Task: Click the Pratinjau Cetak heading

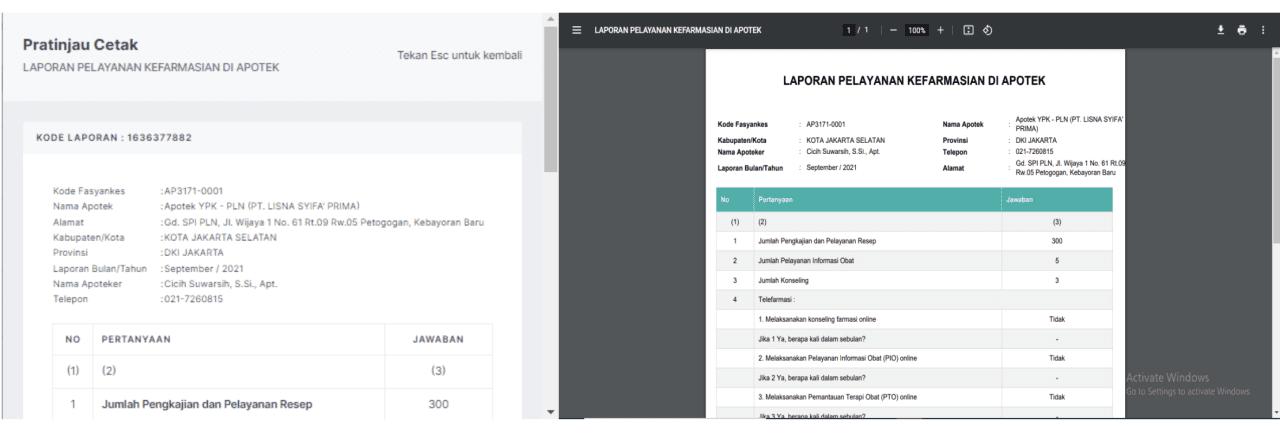Action: pos(81,45)
